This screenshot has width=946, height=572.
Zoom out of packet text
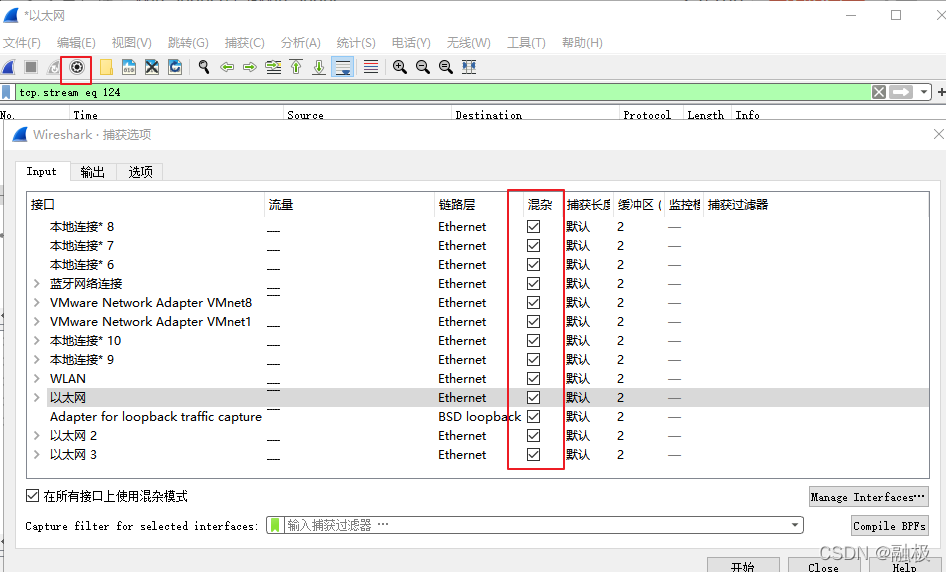point(423,67)
